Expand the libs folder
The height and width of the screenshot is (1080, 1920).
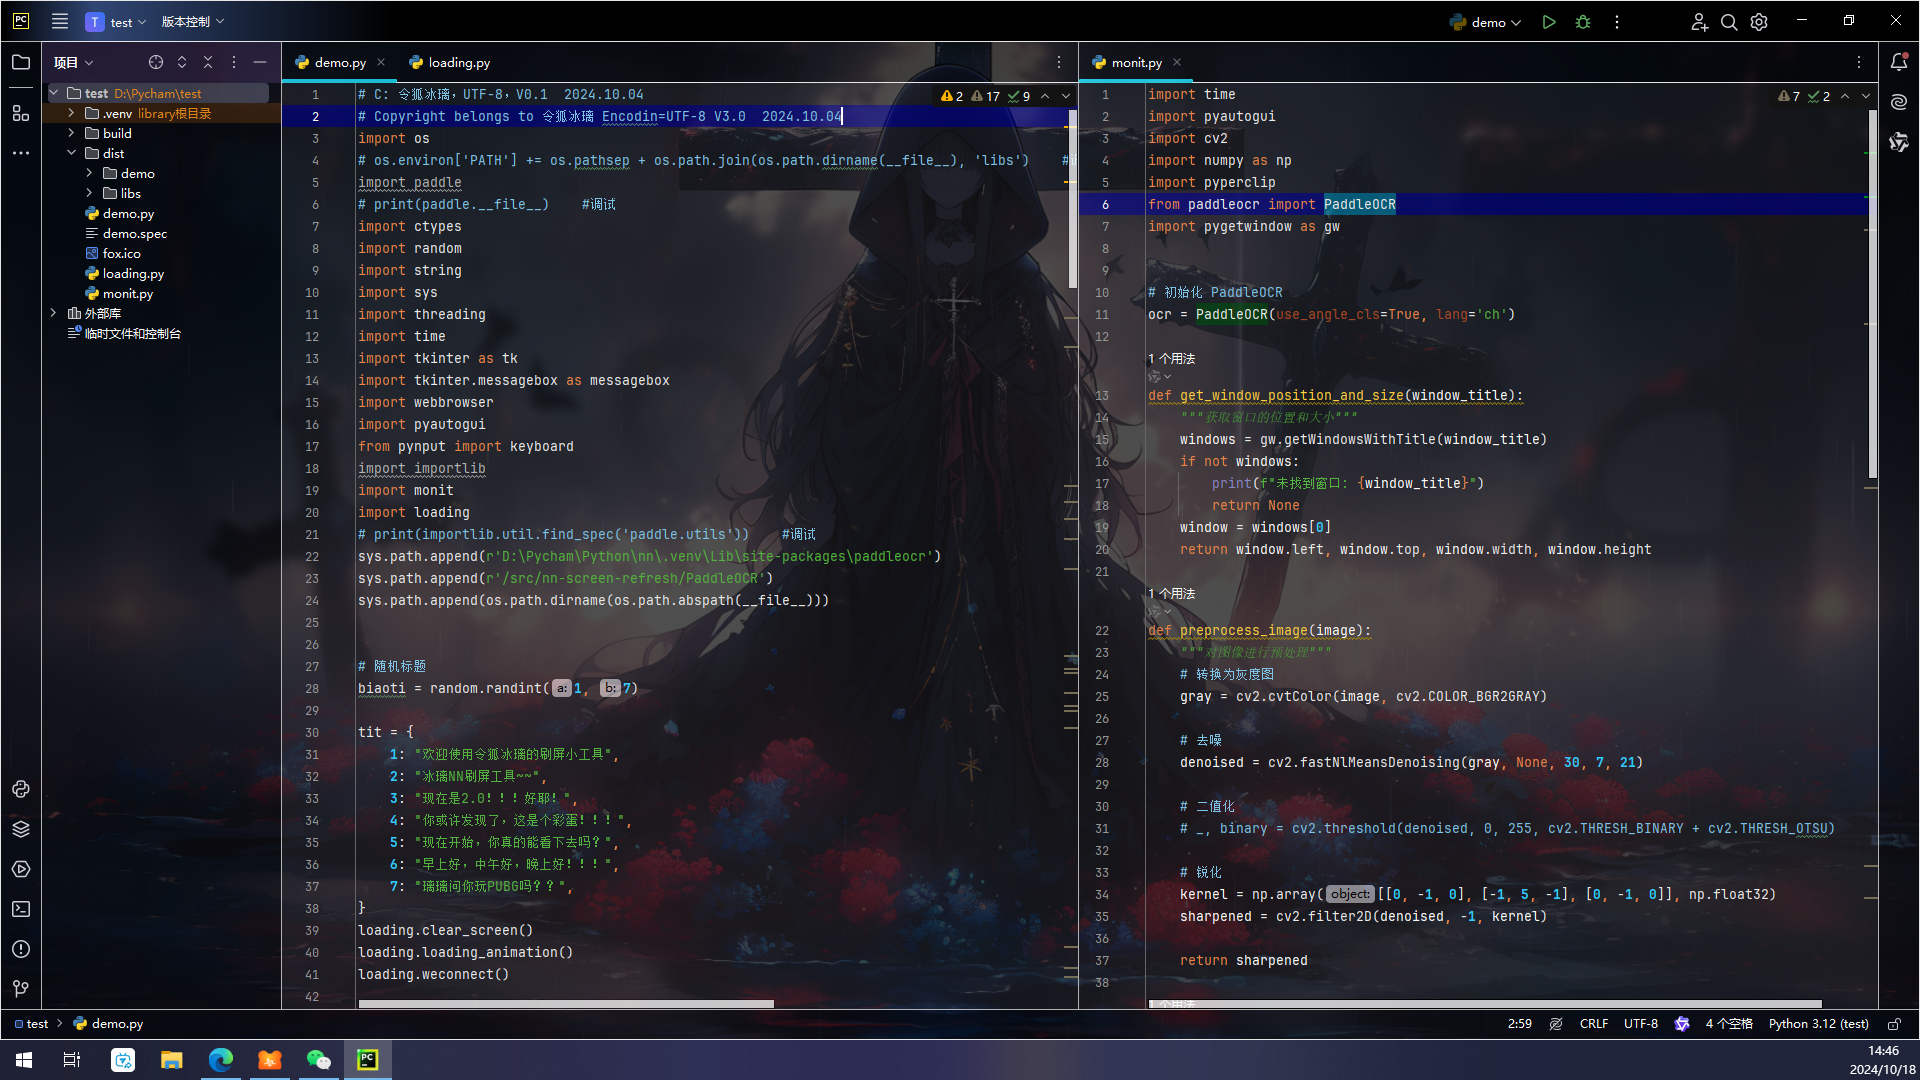(x=89, y=193)
